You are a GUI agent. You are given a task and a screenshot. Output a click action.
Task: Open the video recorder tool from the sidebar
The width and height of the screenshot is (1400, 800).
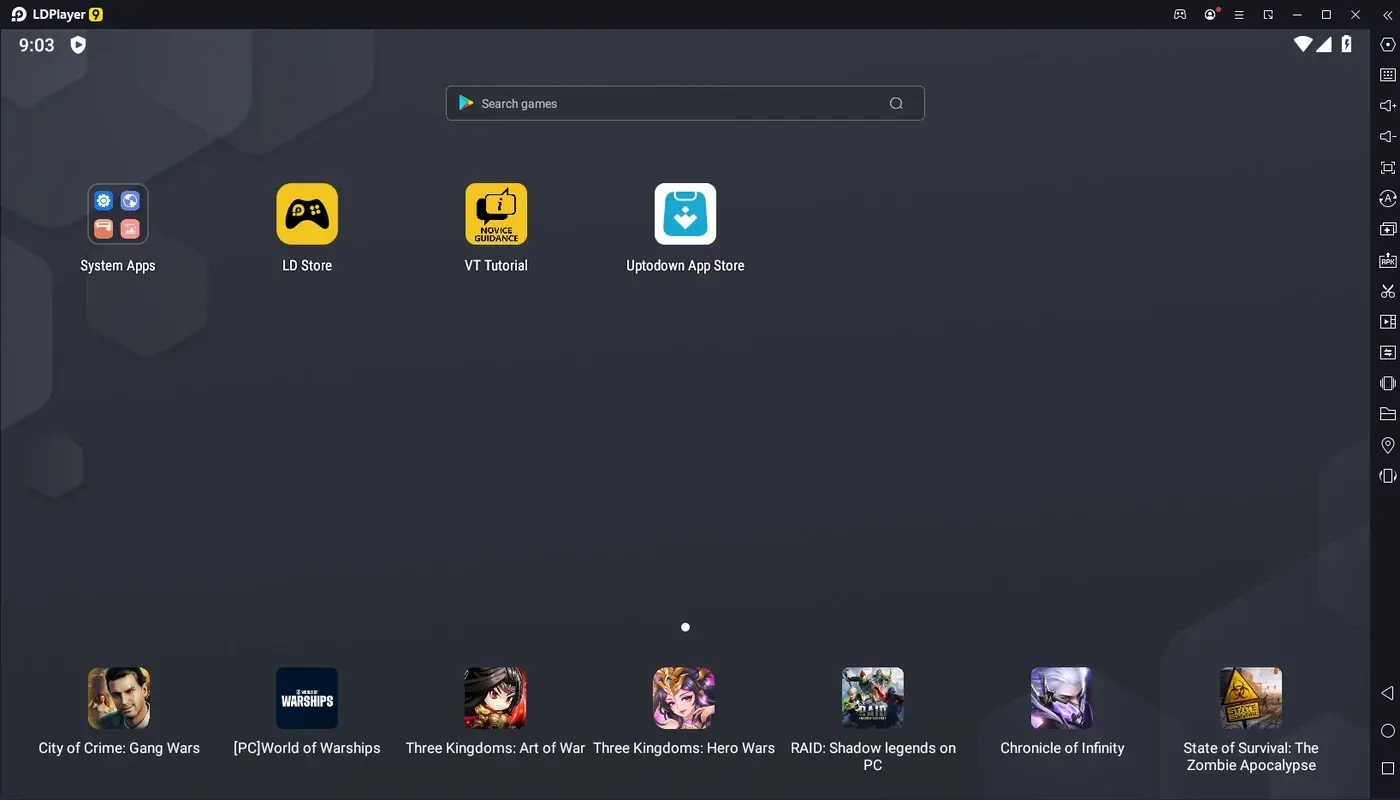1387,321
